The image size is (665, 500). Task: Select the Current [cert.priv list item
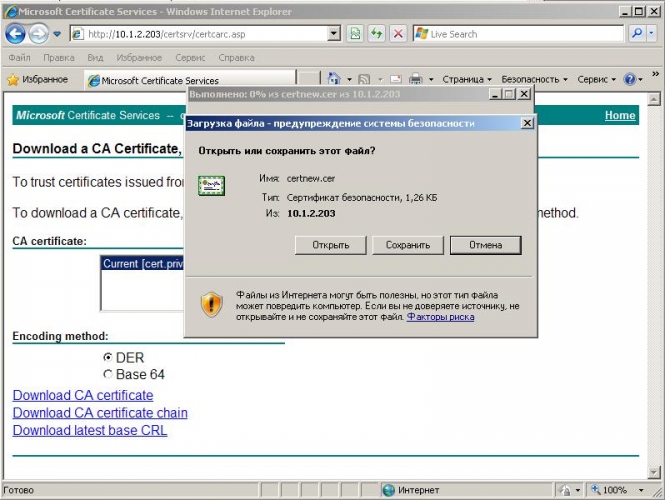[x=143, y=264]
